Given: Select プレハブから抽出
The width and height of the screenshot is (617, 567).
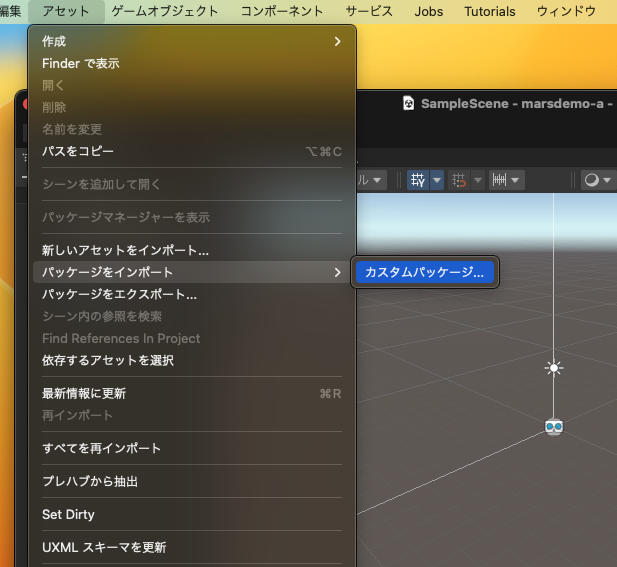Looking at the screenshot, I should pyautogui.click(x=192, y=481).
